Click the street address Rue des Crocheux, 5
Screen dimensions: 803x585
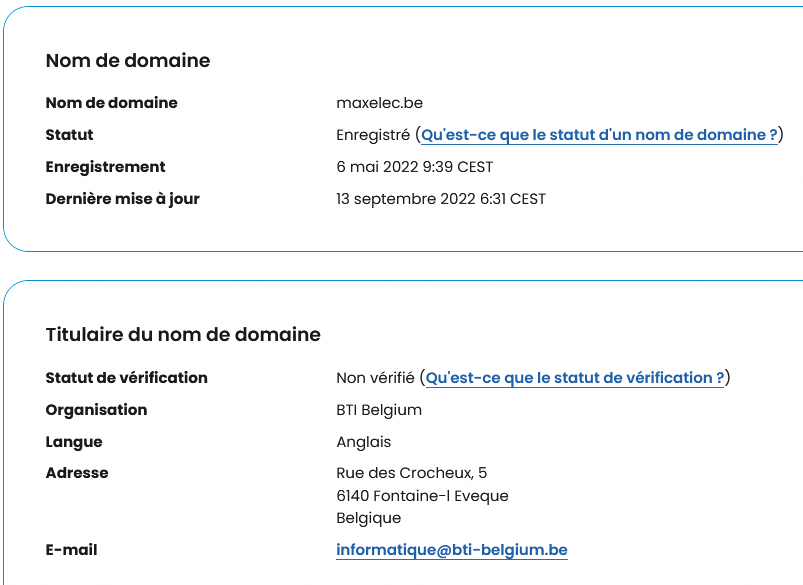point(412,473)
